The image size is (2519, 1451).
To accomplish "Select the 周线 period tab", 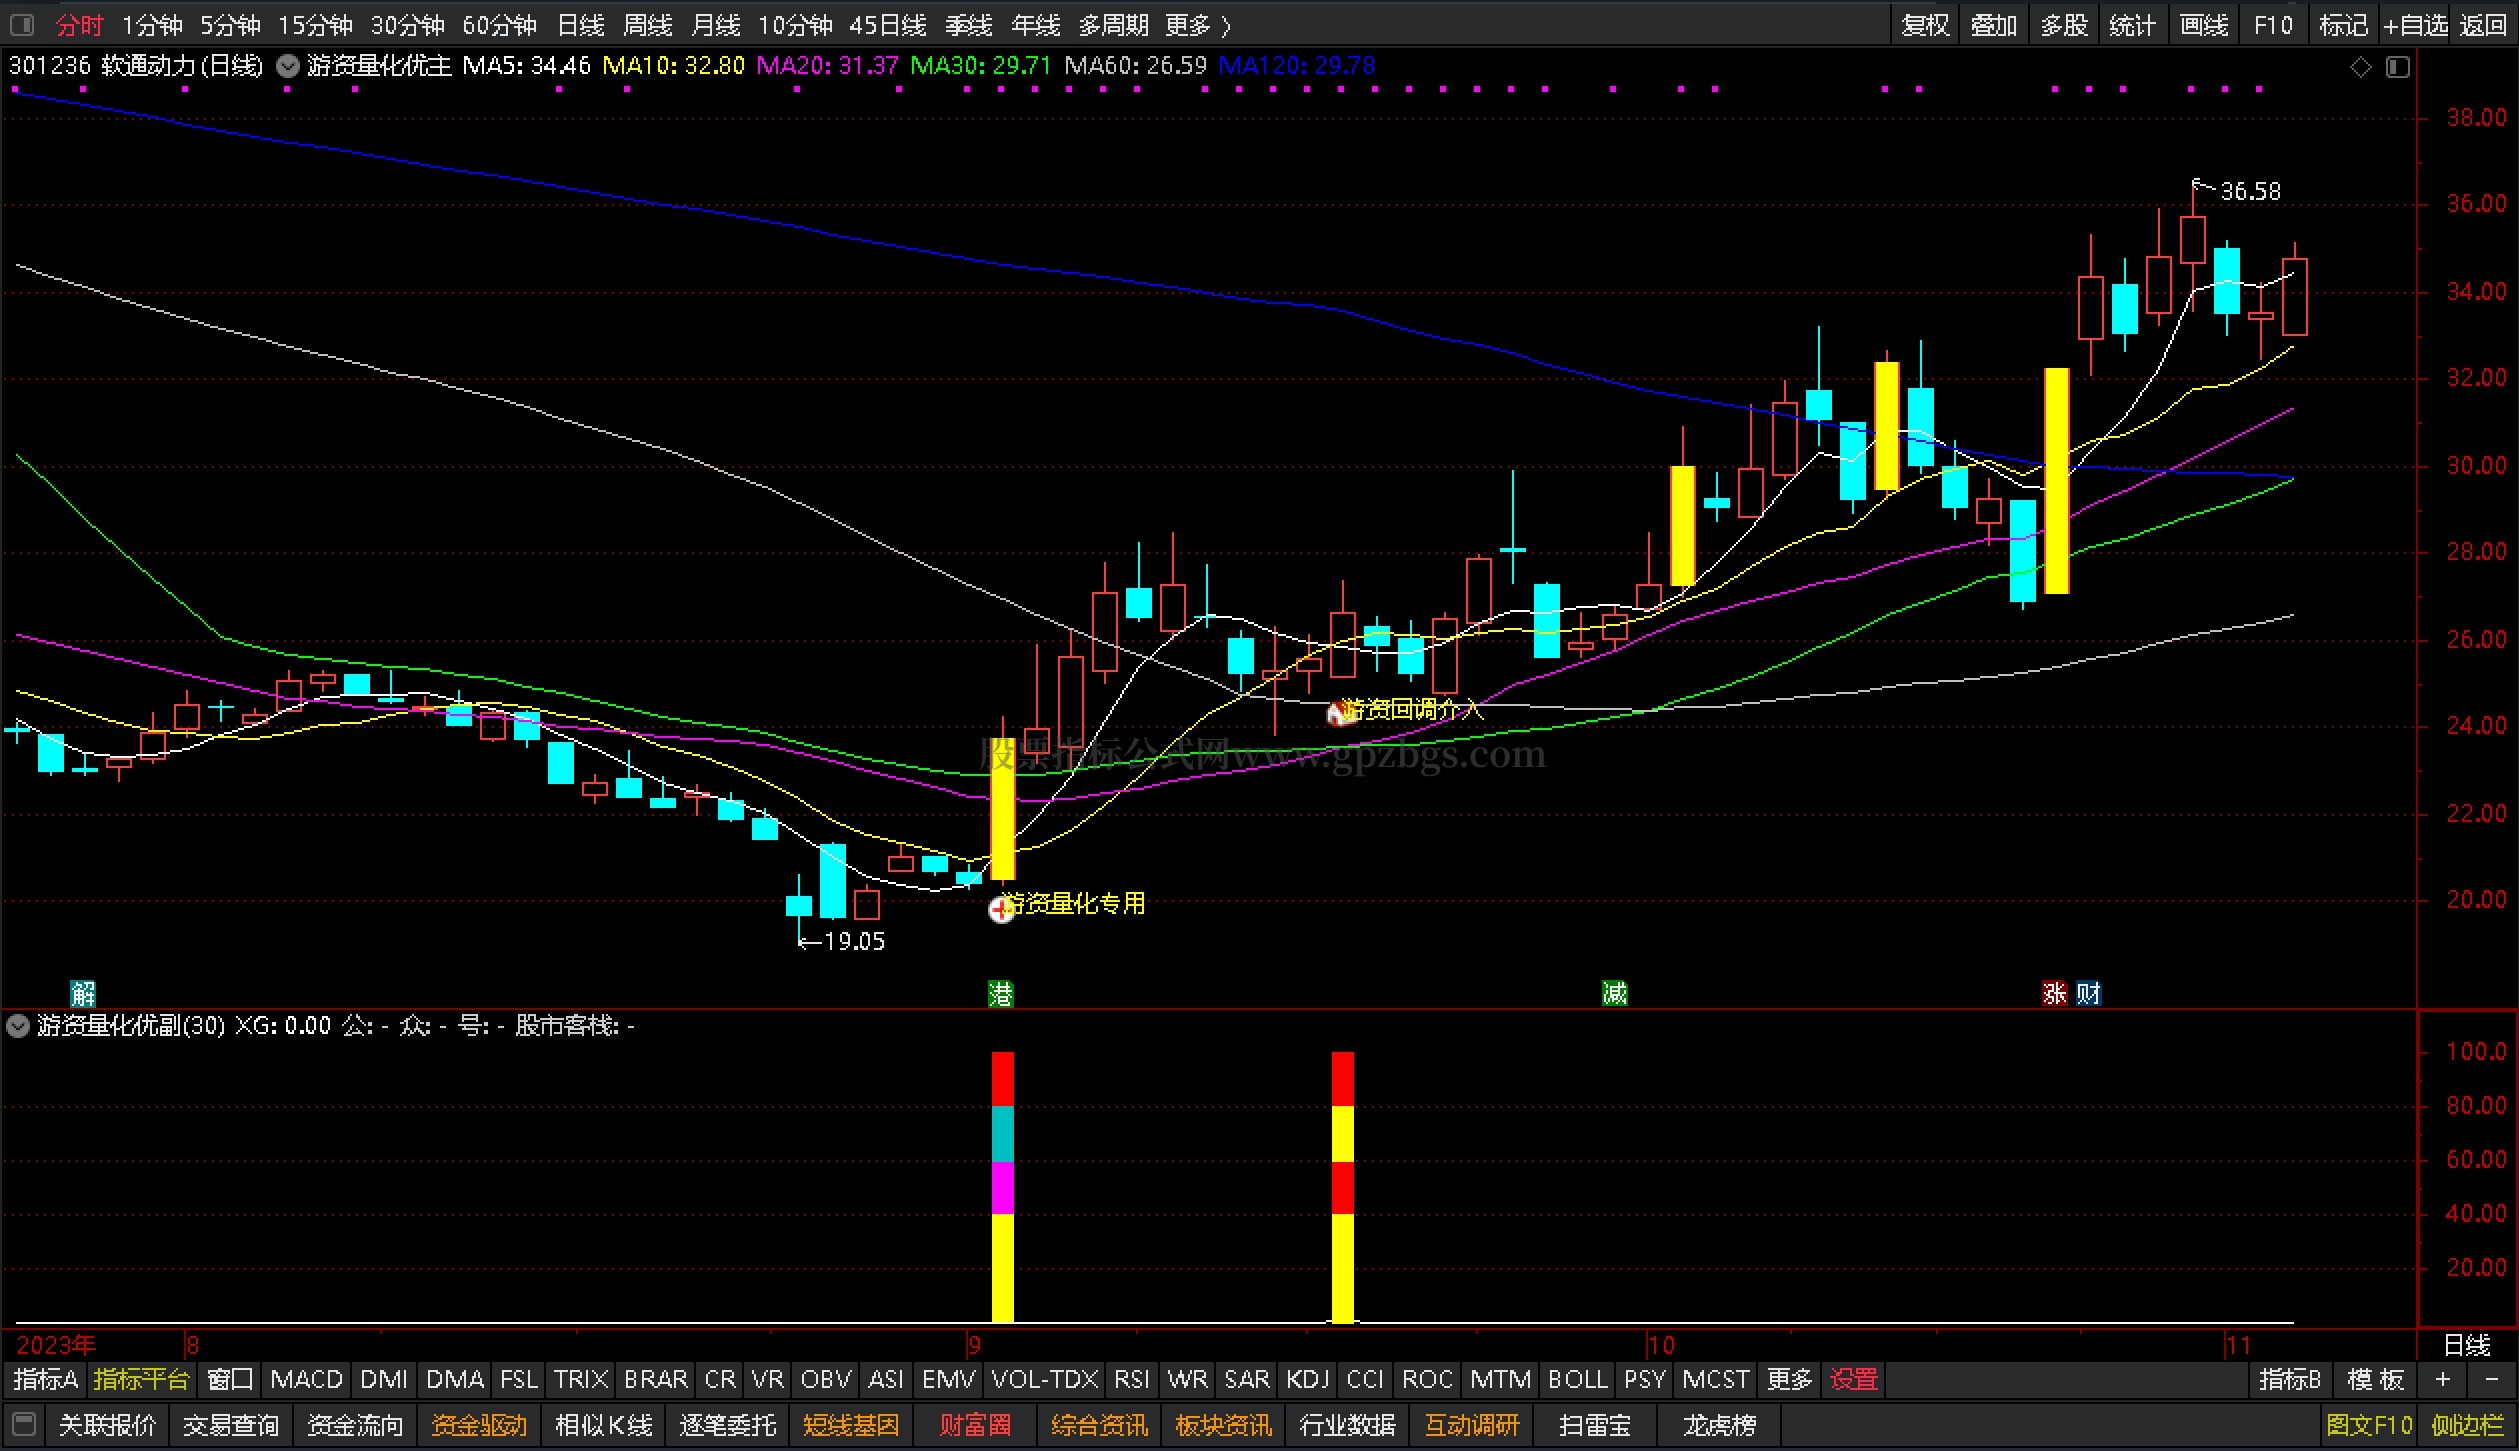I will coord(648,25).
